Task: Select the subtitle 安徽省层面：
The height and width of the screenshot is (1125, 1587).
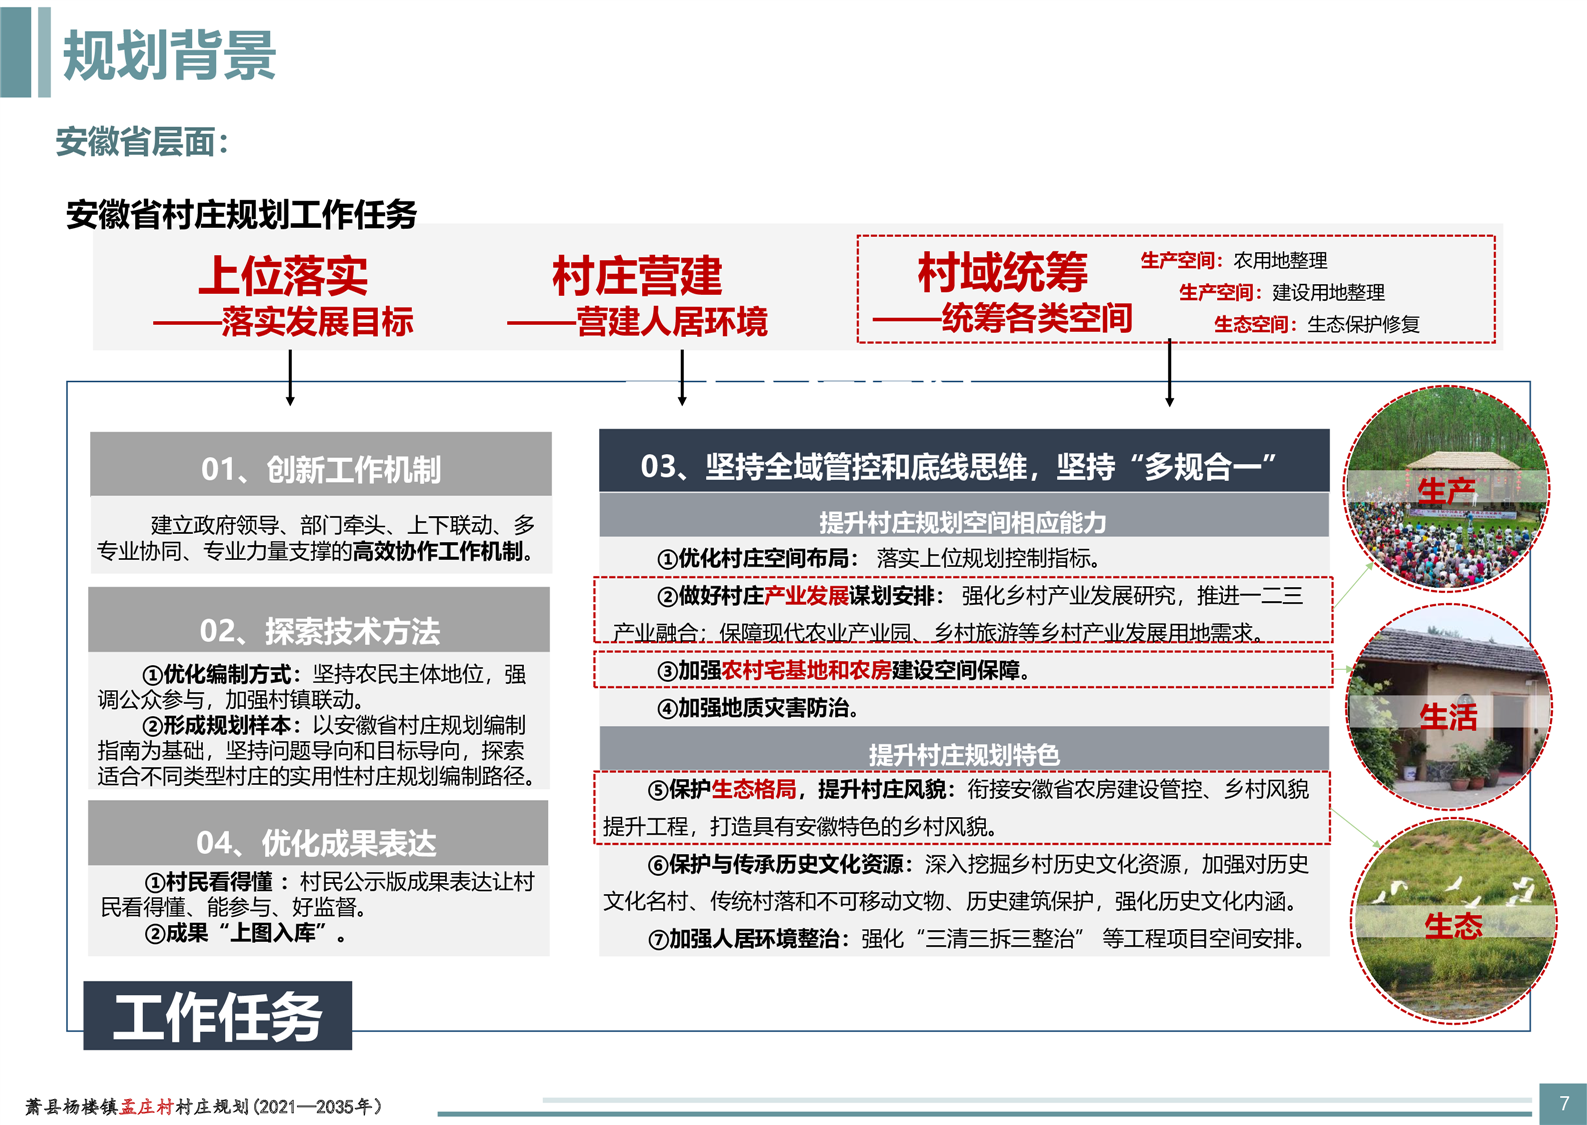Action: 143,142
